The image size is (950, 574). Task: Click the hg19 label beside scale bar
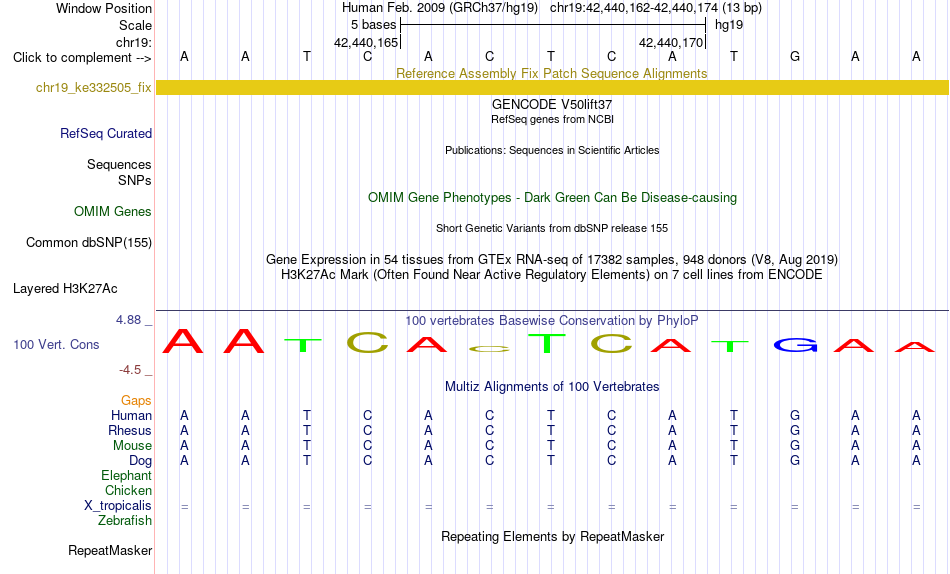[729, 25]
